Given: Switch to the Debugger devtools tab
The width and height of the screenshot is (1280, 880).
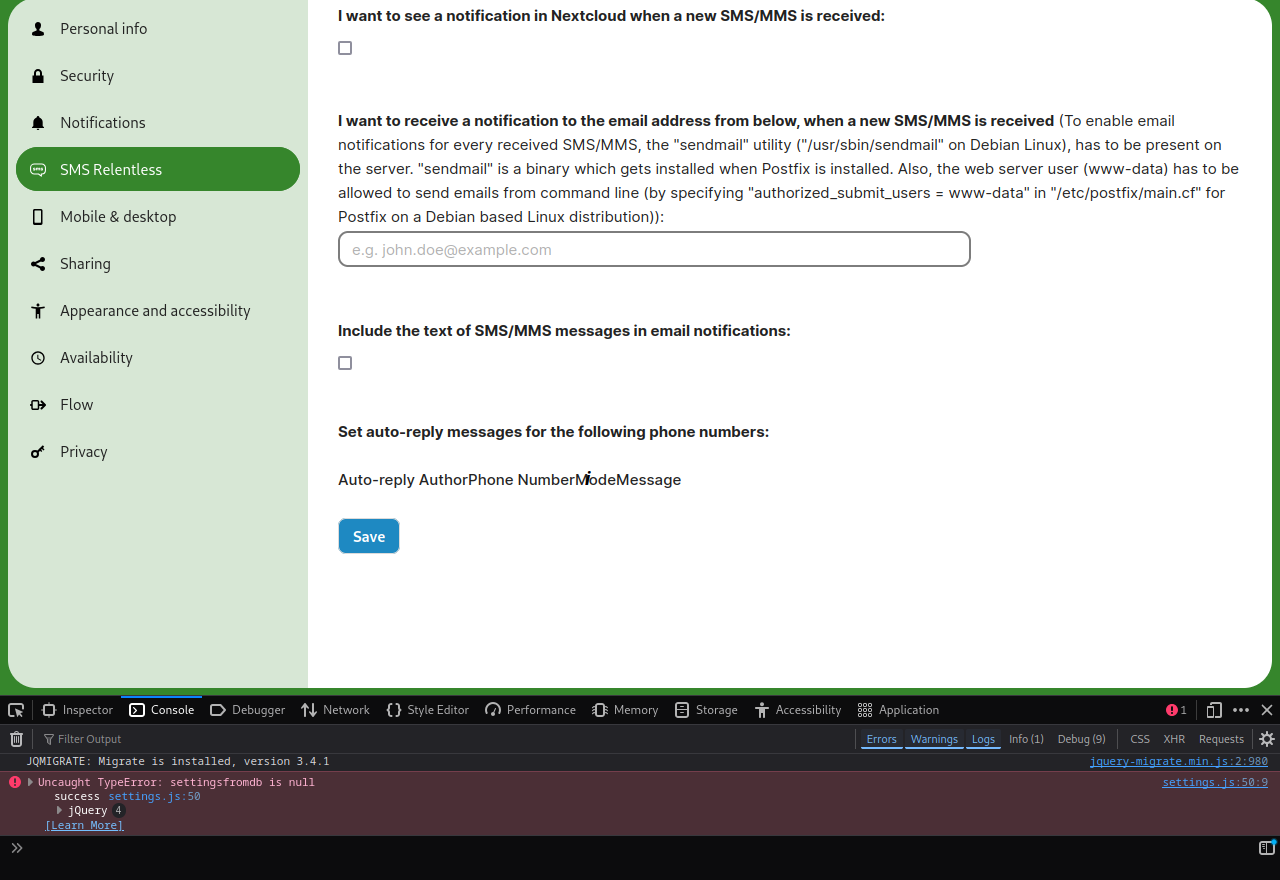Looking at the screenshot, I should pos(248,710).
